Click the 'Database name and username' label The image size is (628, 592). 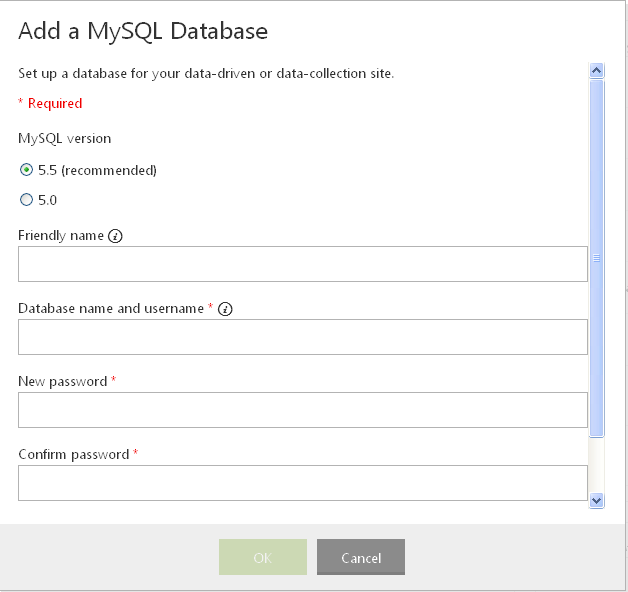click(111, 308)
